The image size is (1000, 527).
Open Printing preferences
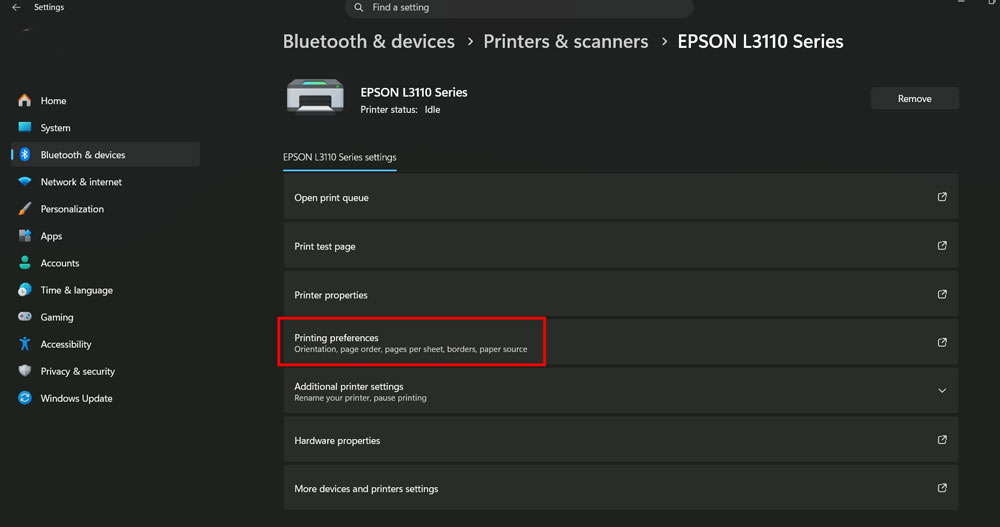point(621,342)
